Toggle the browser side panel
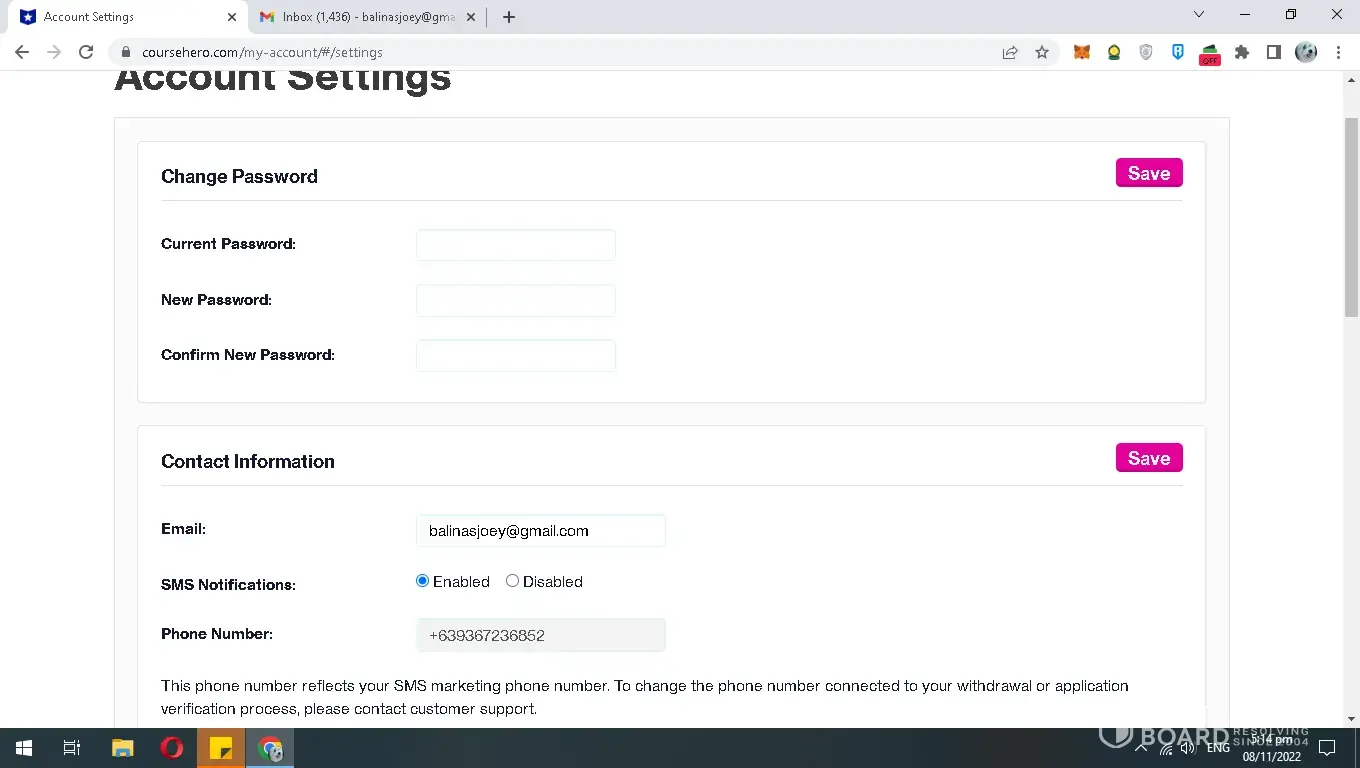 1274,52
